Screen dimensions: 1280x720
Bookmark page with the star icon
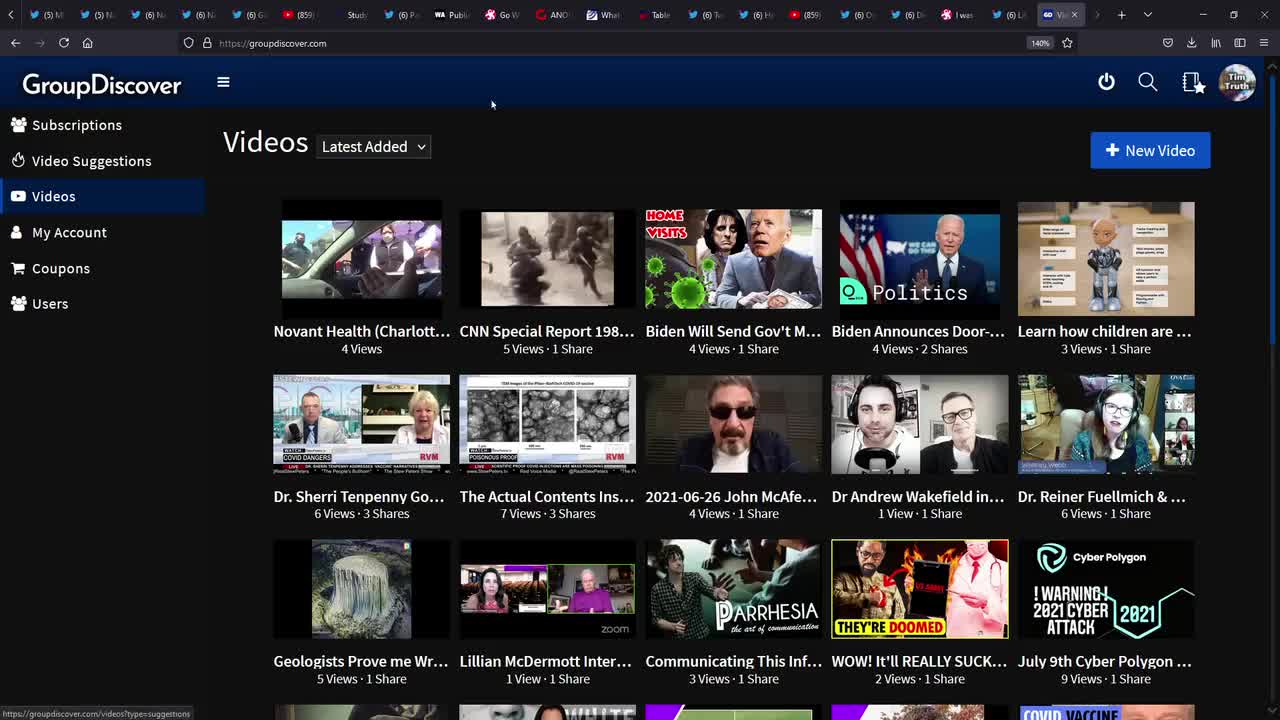click(1067, 43)
